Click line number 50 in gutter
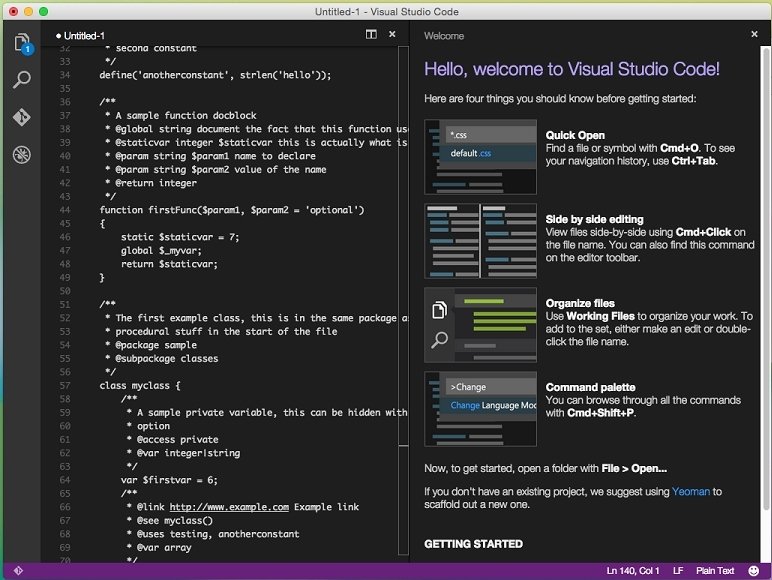This screenshot has width=772, height=580. pyautogui.click(x=64, y=291)
